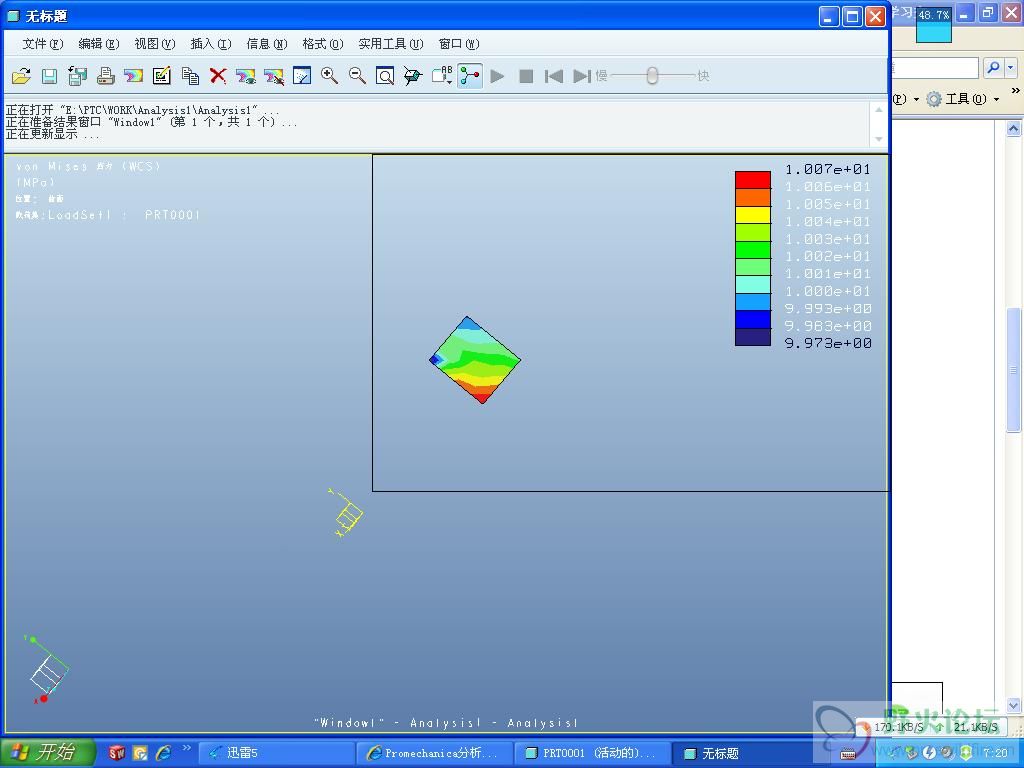
Task: Open the 实用工具 menu
Action: click(x=390, y=44)
